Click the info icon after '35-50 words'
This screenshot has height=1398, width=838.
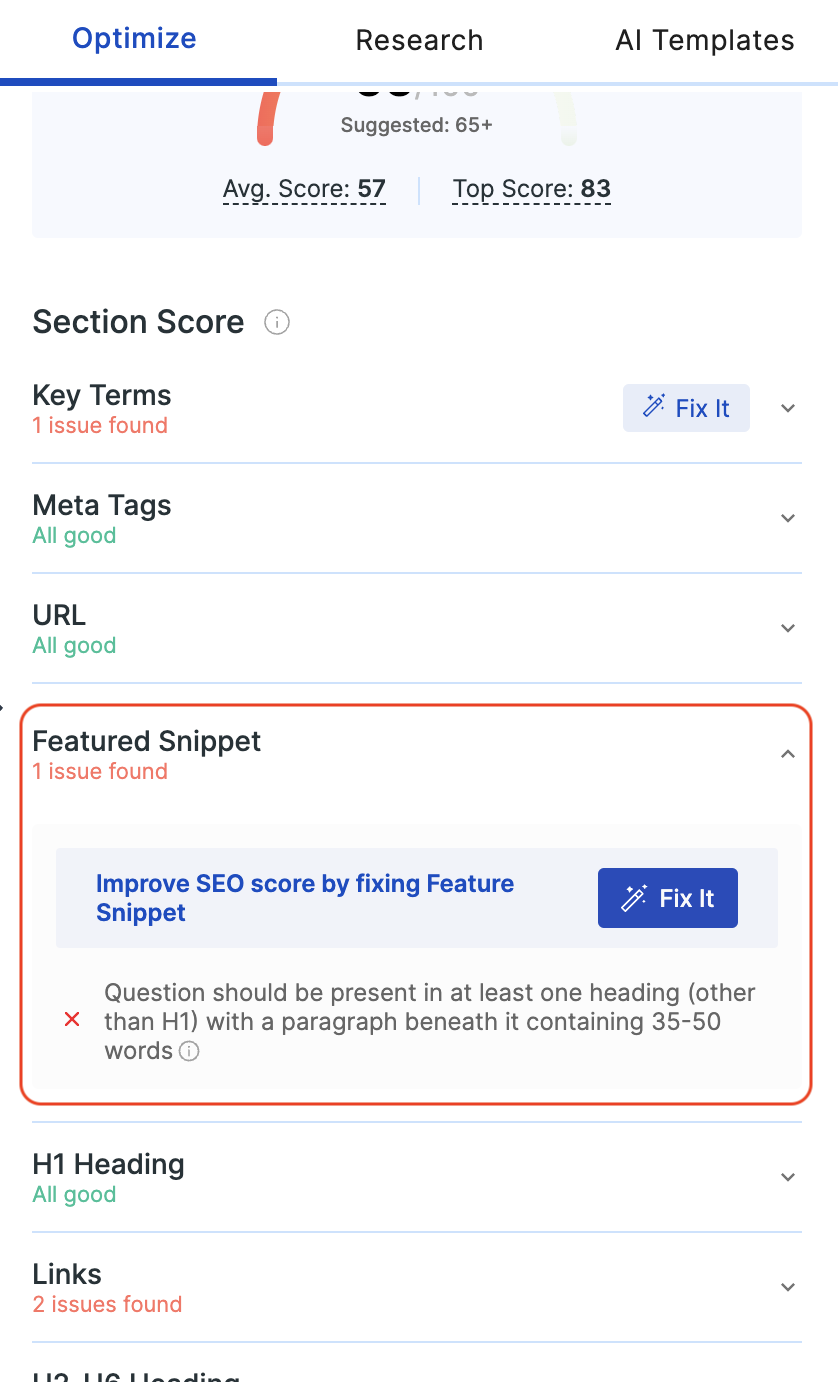pyautogui.click(x=189, y=1051)
